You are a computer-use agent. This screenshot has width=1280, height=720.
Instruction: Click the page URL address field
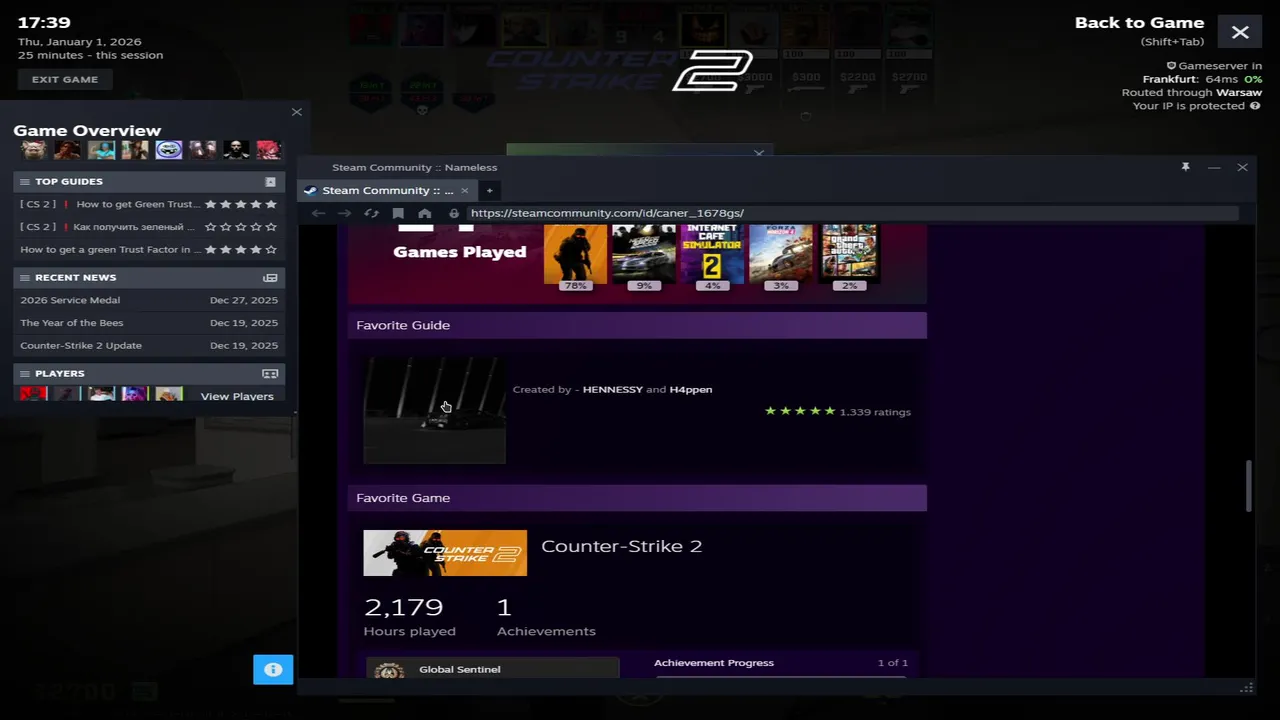[853, 213]
